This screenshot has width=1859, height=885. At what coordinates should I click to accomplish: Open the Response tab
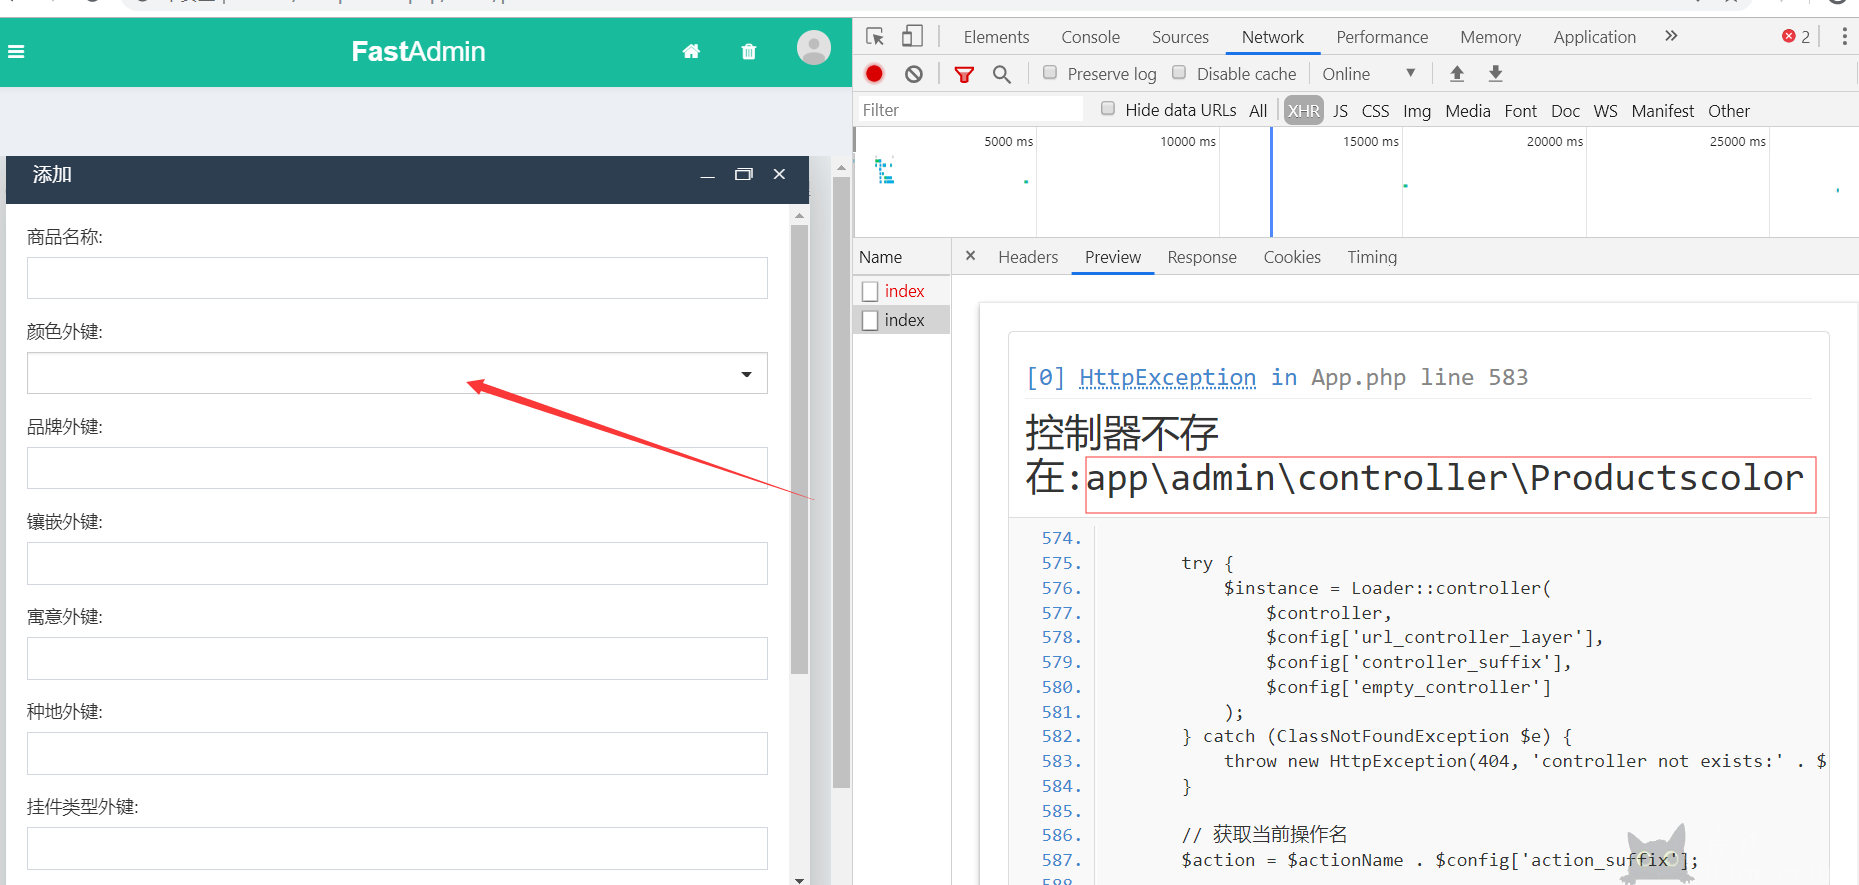[1201, 257]
